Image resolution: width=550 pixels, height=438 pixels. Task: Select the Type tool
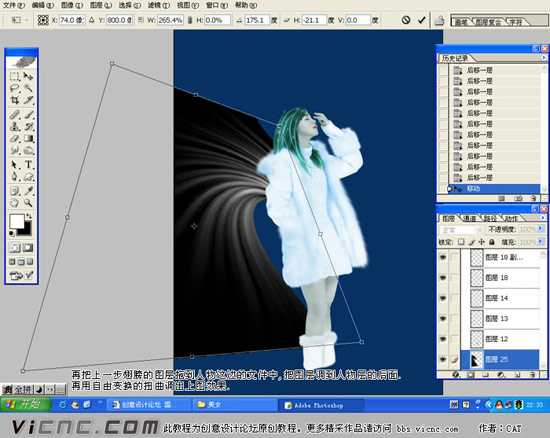pos(28,164)
